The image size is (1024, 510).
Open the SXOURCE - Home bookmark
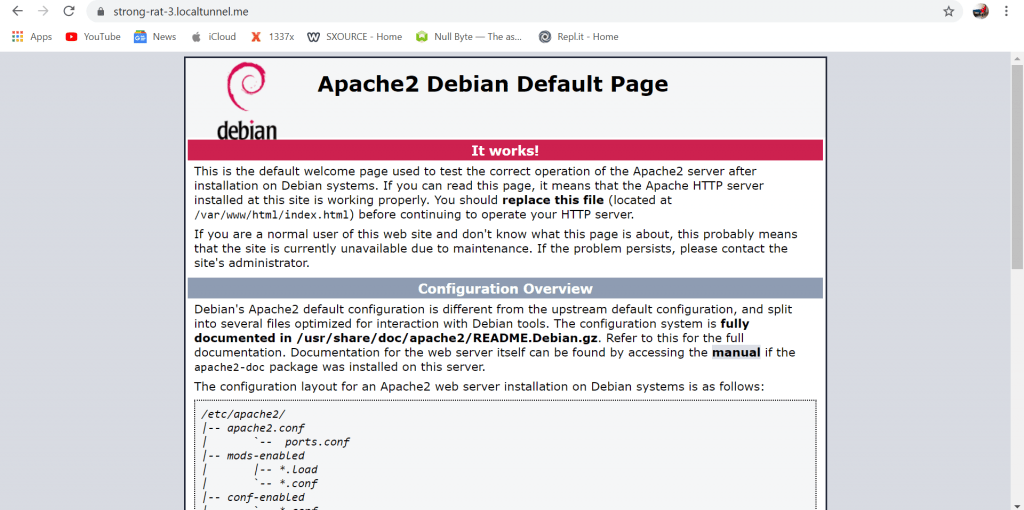[x=355, y=37]
